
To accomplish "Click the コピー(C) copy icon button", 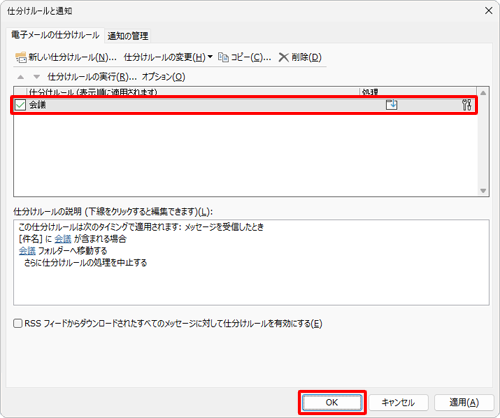I will (223, 57).
